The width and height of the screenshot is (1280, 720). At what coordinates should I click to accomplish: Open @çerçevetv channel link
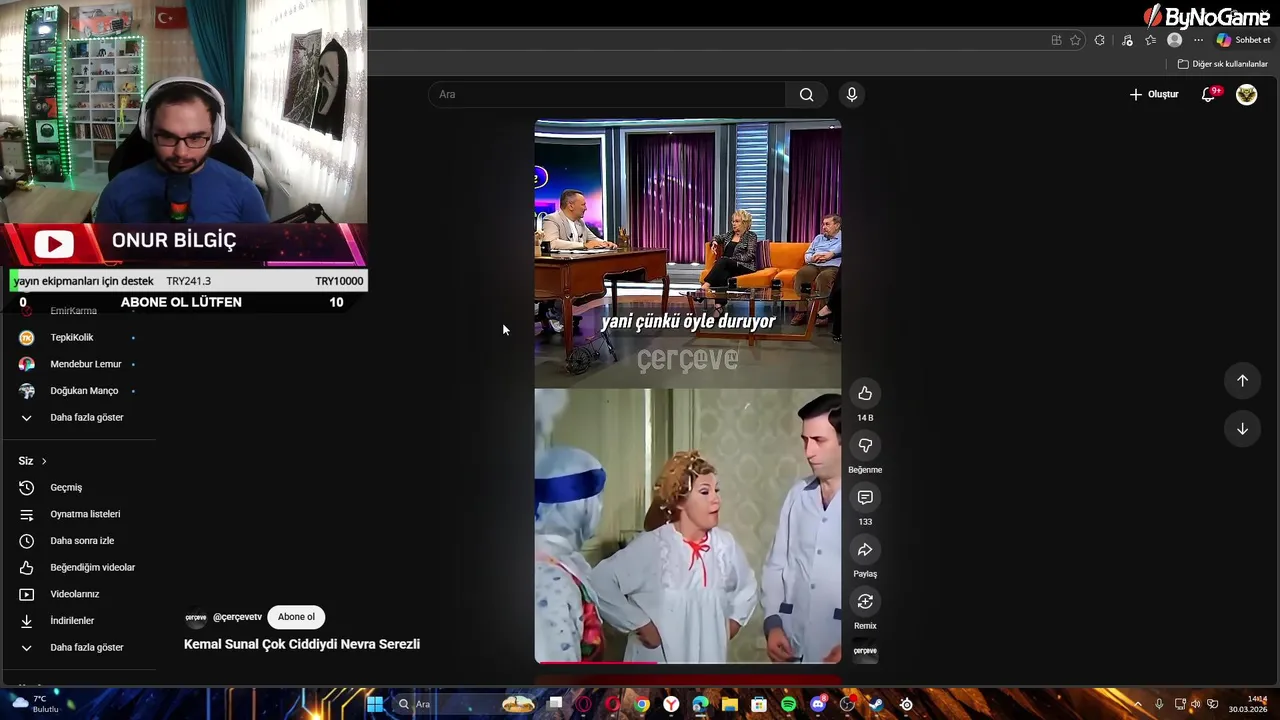click(237, 617)
